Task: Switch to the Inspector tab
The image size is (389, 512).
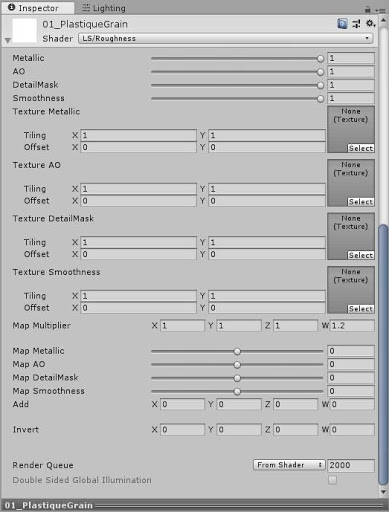Action: pos(38,8)
